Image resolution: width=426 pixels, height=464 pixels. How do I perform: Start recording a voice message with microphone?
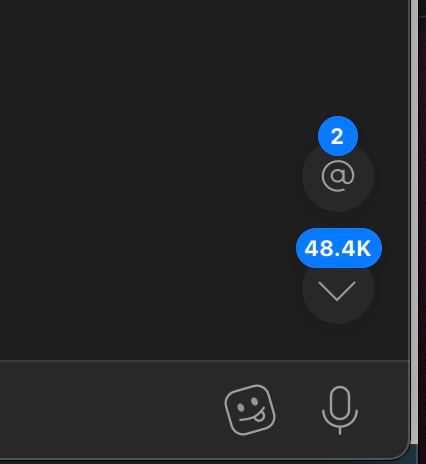340,410
